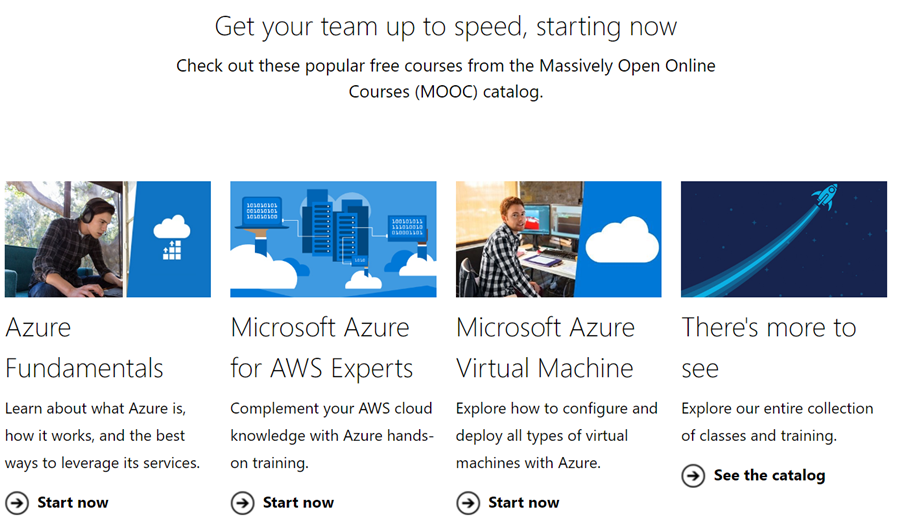This screenshot has width=898, height=525.
Task: Open Start now link for AWS Experts course
Action: point(298,503)
